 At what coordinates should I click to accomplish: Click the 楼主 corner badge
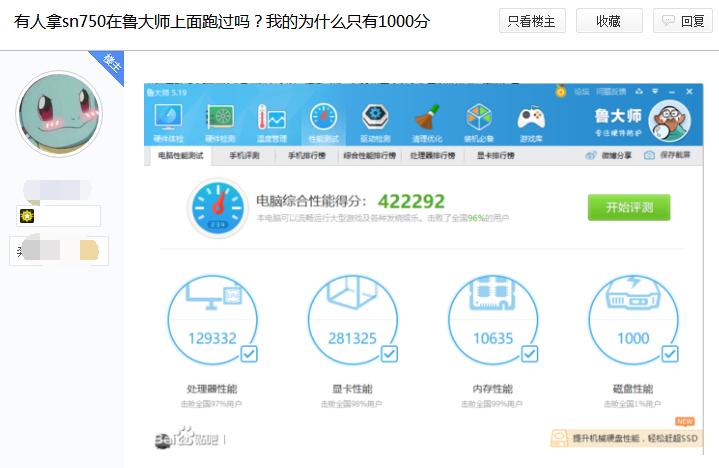click(110, 64)
